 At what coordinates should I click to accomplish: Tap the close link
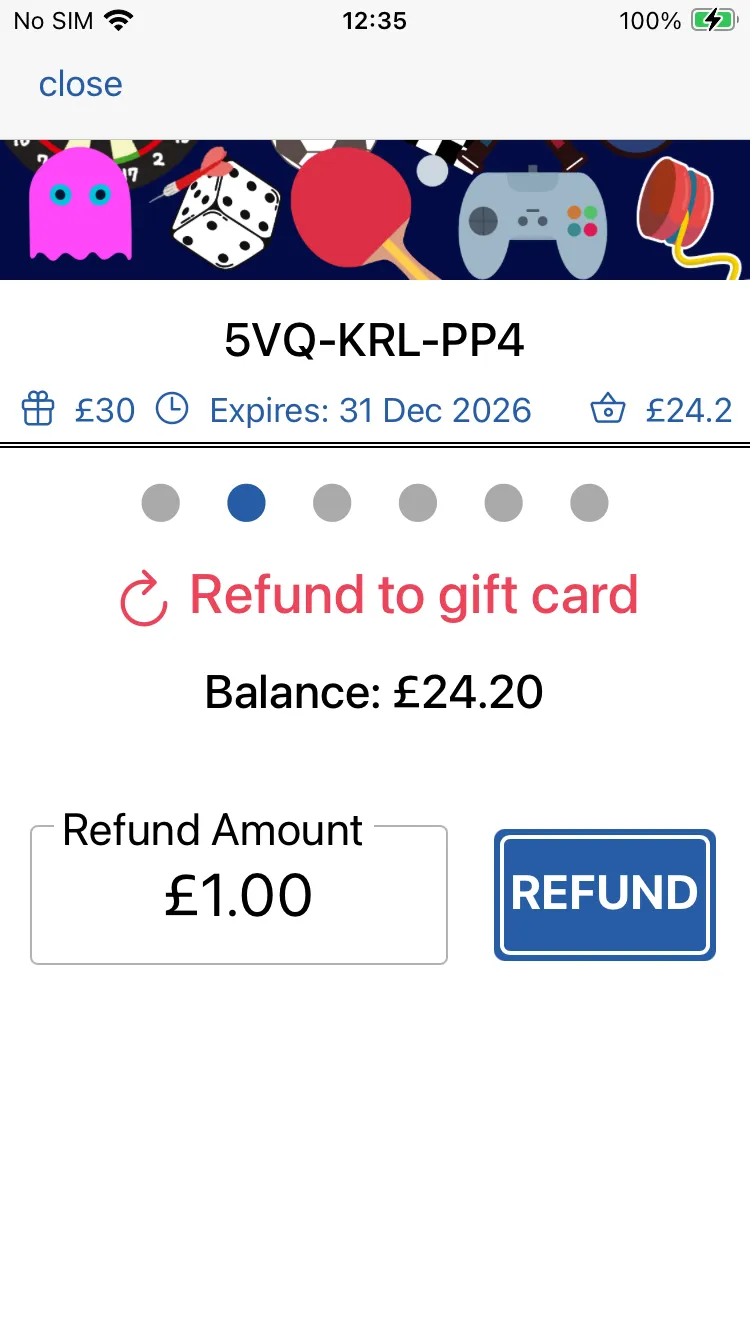(81, 84)
